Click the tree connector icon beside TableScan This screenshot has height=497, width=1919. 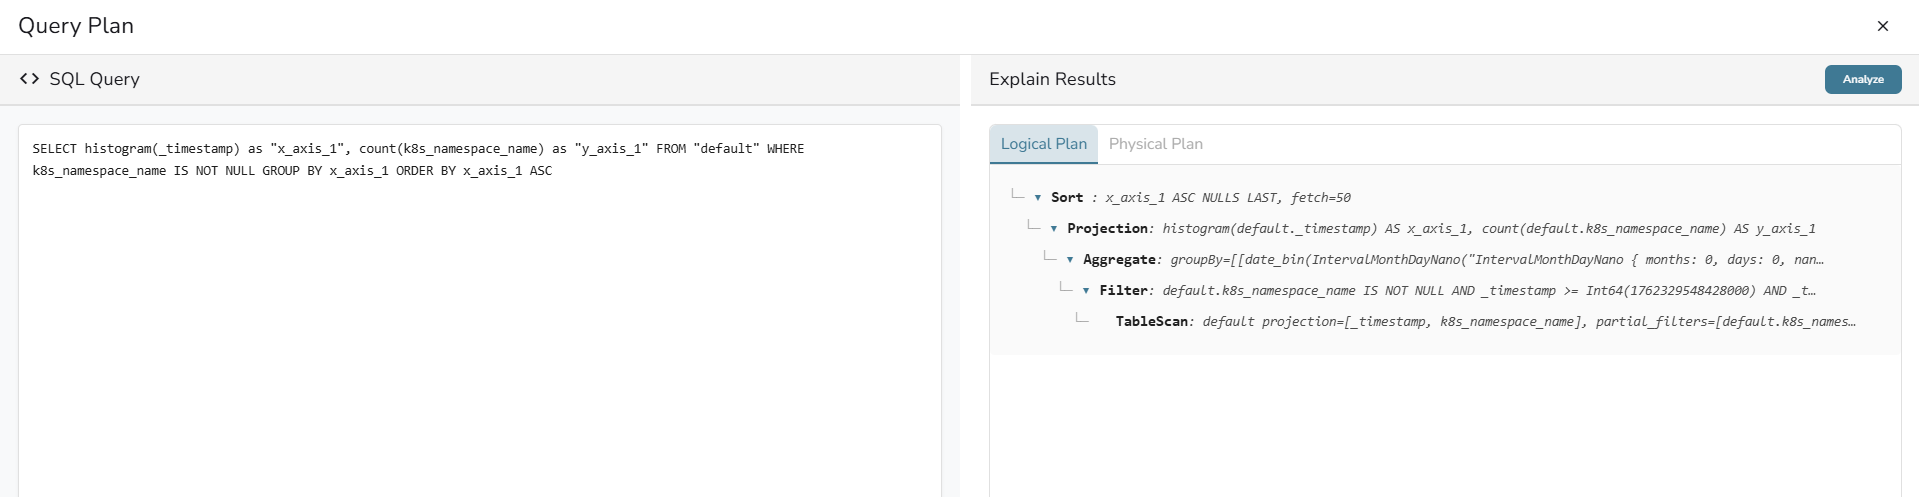(1082, 319)
